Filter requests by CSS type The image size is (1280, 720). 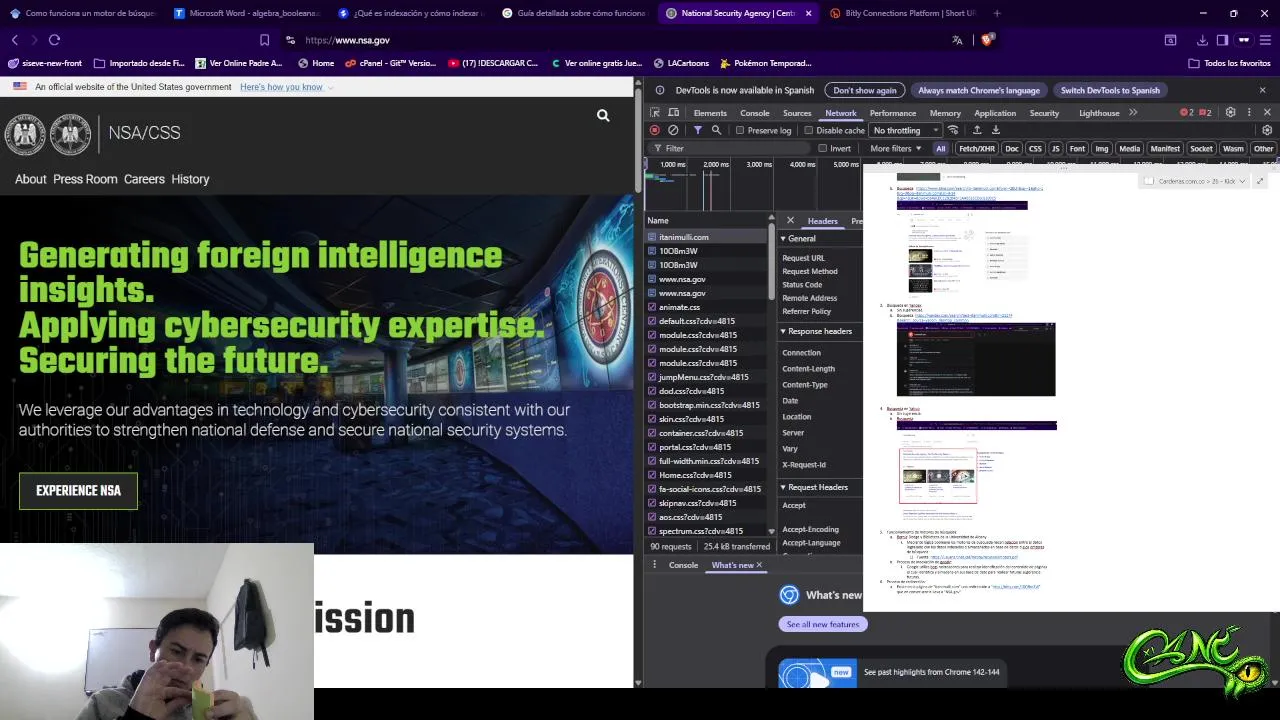point(1035,148)
